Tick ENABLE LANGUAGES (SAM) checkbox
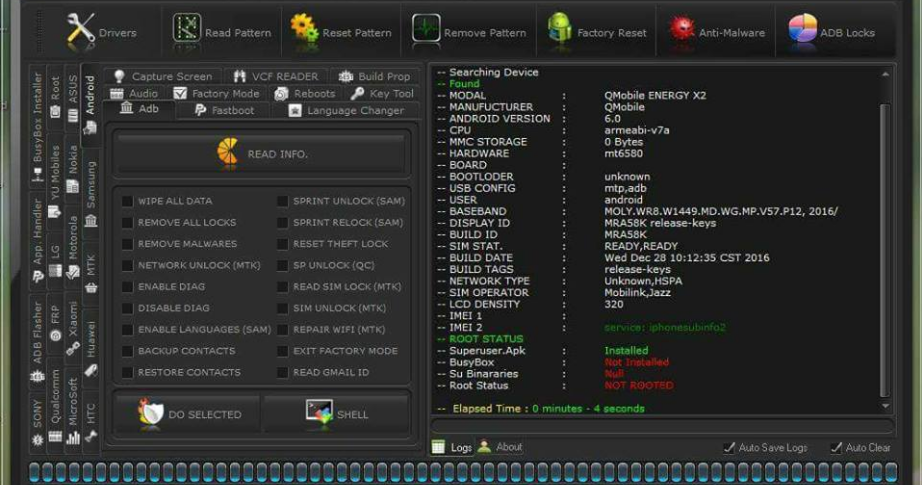Screen dimensions: 922x485 (128, 329)
